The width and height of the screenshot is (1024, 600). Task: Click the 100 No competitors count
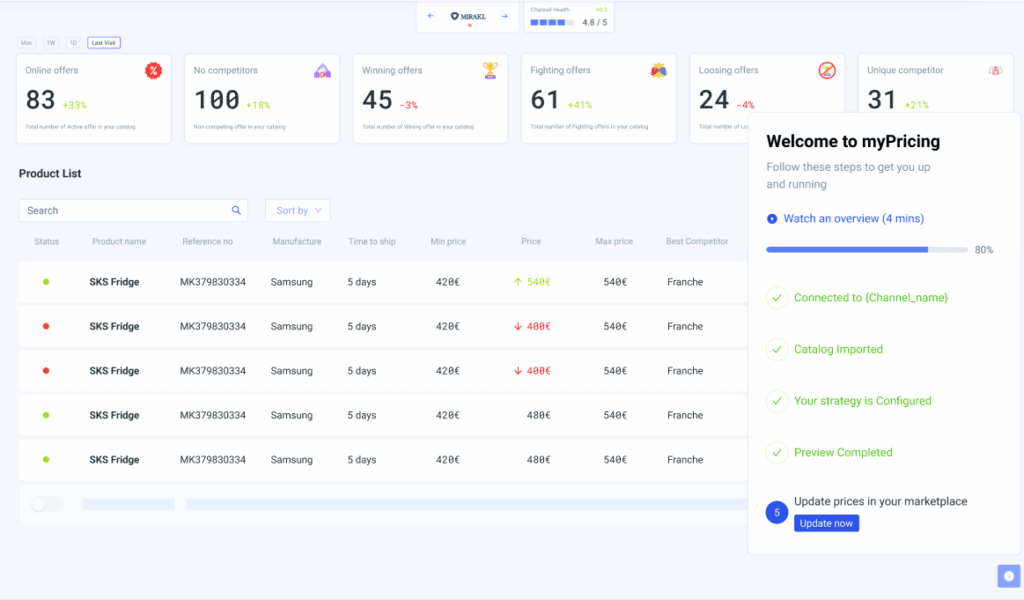click(x=217, y=100)
